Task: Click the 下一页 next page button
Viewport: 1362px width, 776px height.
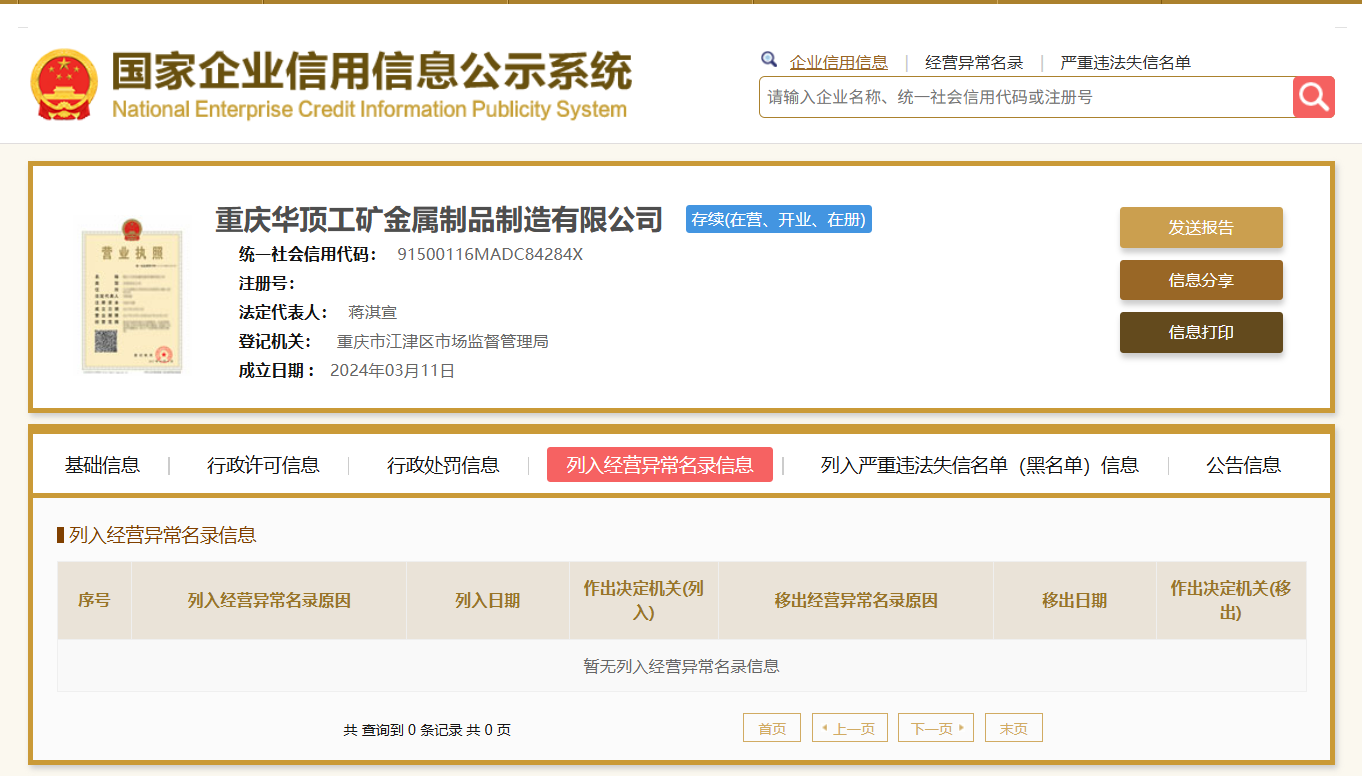Action: pyautogui.click(x=935, y=729)
